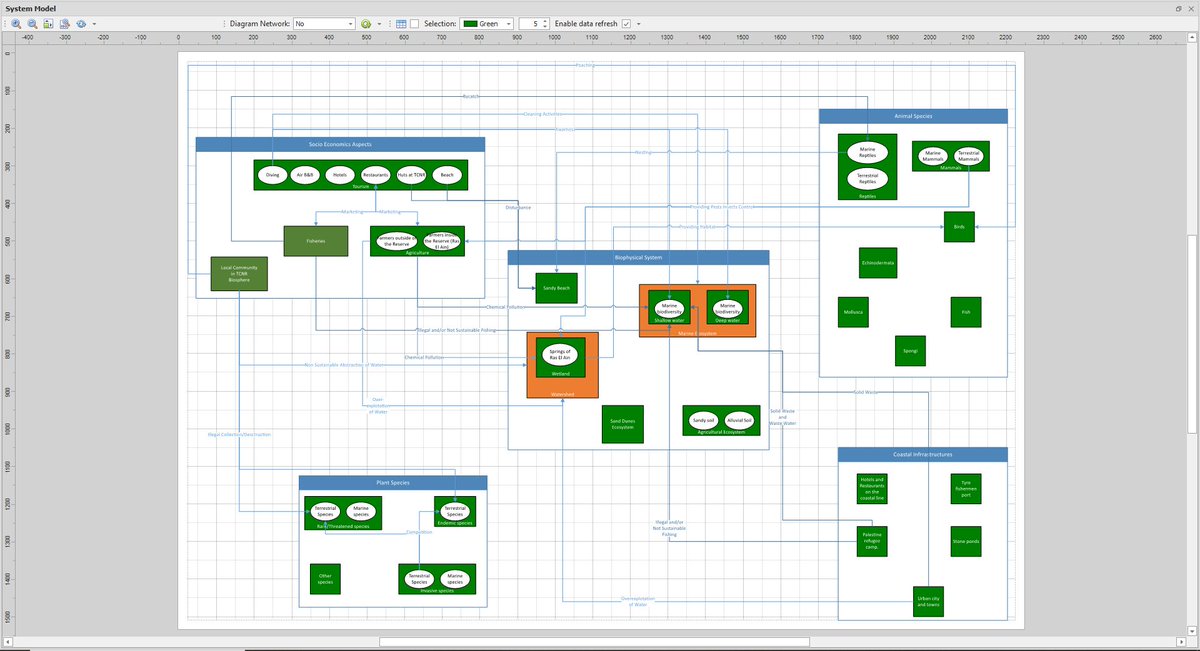
Task: Select the Fisheries box
Action: click(x=316, y=241)
